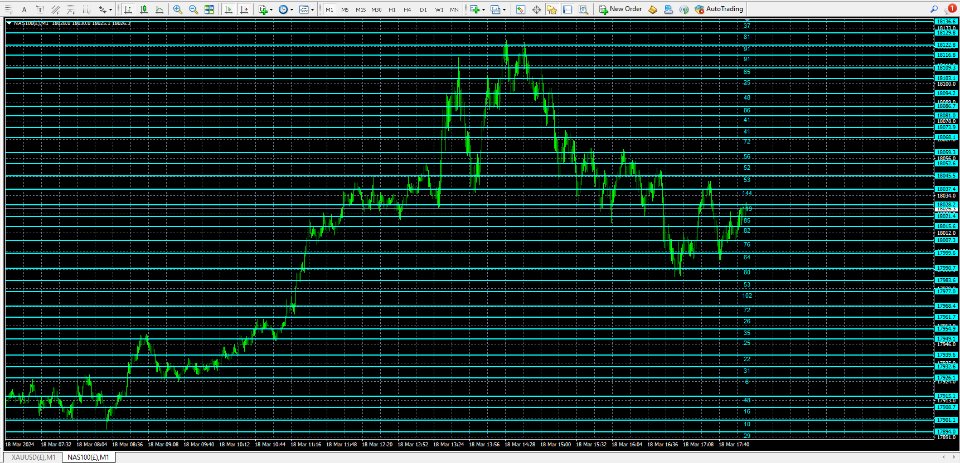Open the Data Window crosshair icon

pos(536,9)
